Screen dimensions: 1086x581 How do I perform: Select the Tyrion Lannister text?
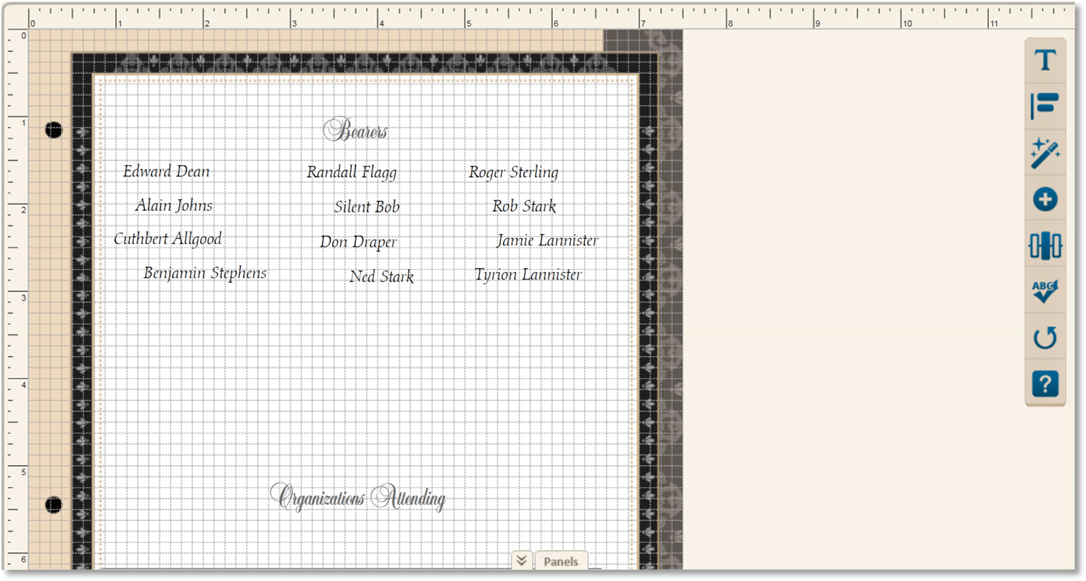coord(527,275)
